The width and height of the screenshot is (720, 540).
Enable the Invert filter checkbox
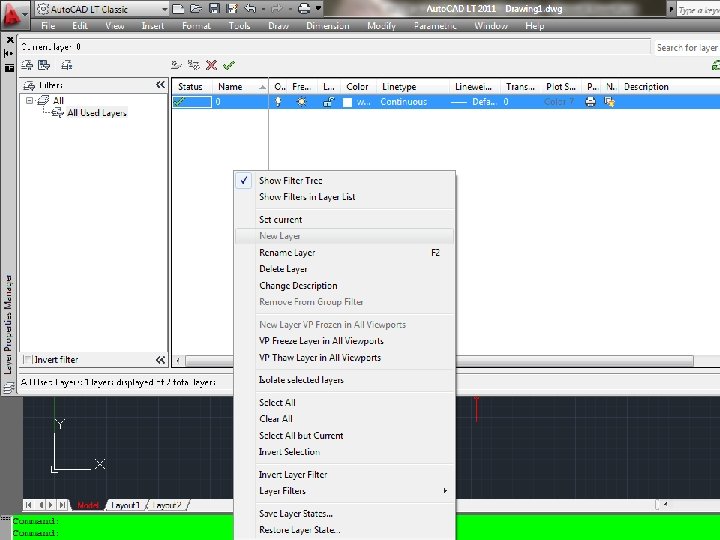(x=28, y=360)
